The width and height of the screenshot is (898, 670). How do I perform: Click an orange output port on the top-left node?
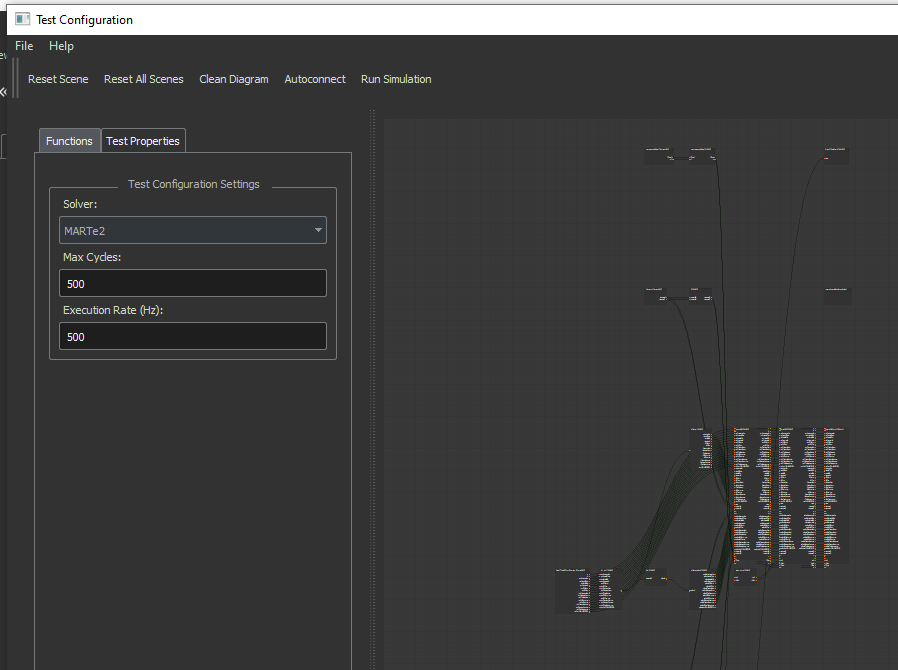click(x=672, y=159)
